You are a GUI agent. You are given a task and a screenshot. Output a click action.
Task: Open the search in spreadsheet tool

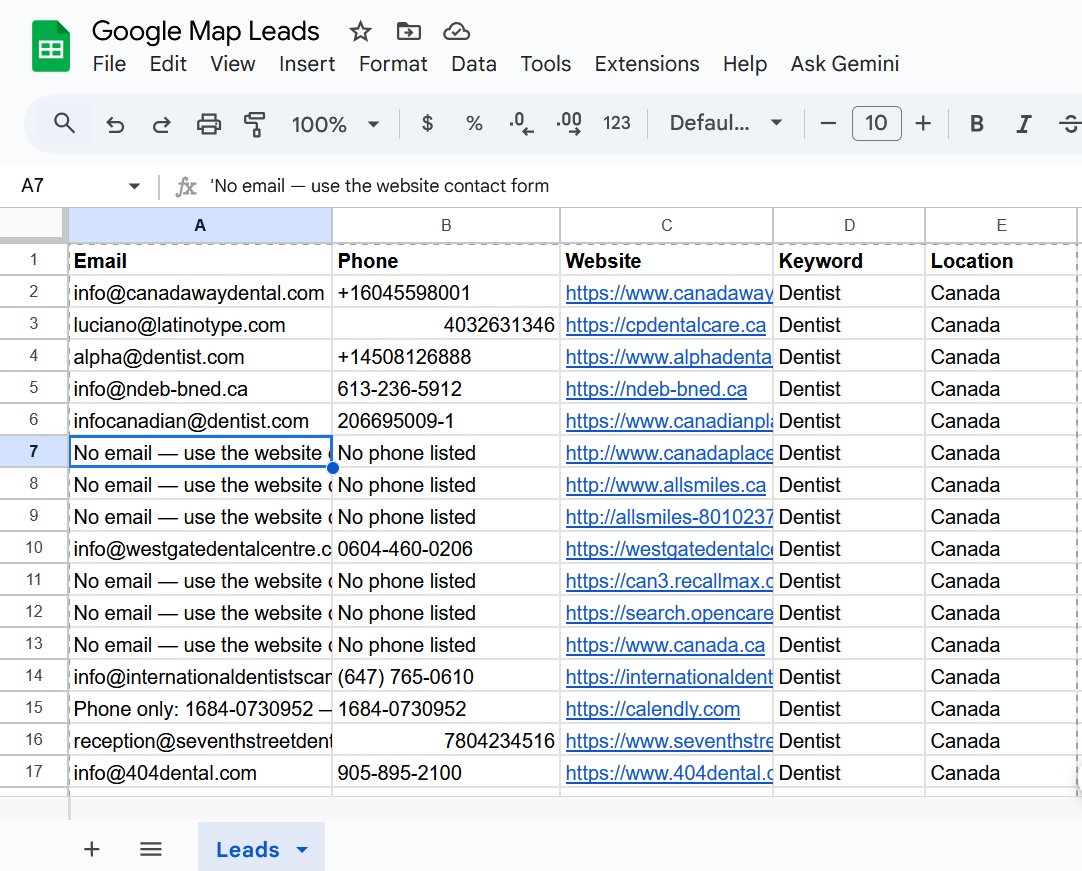pyautogui.click(x=65, y=123)
